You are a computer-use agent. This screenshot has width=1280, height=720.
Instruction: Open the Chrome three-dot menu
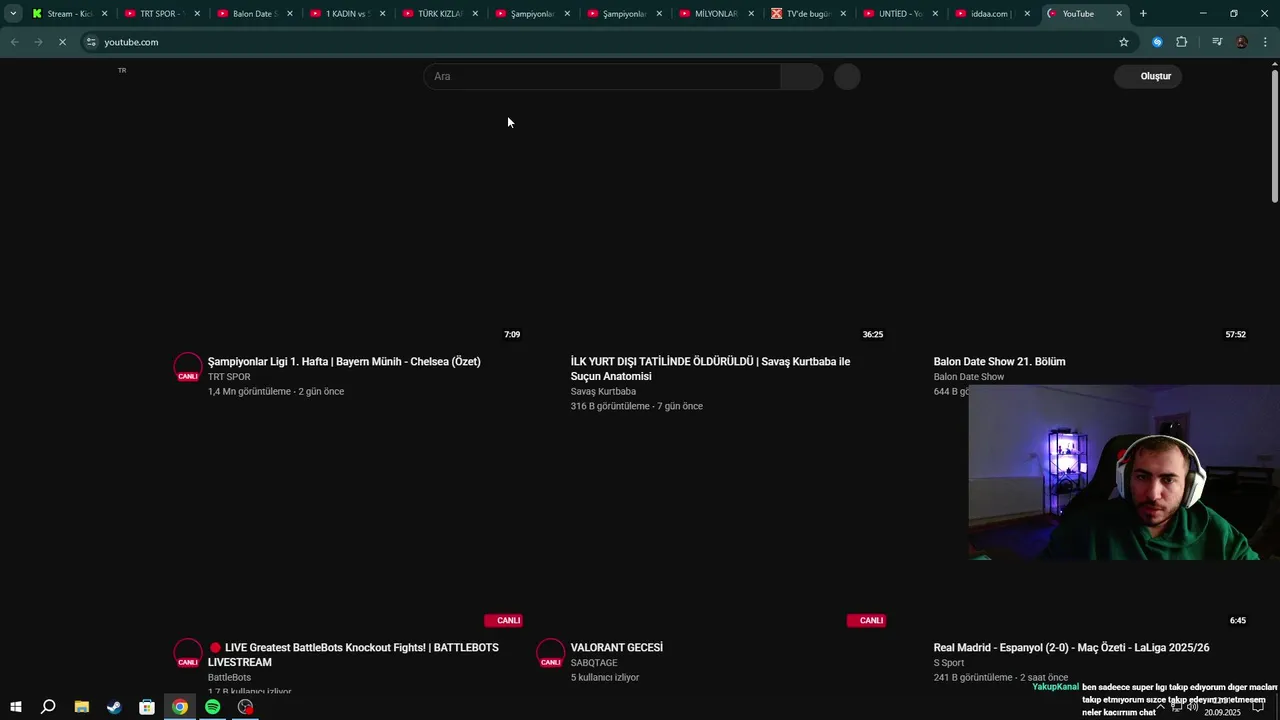[1266, 42]
